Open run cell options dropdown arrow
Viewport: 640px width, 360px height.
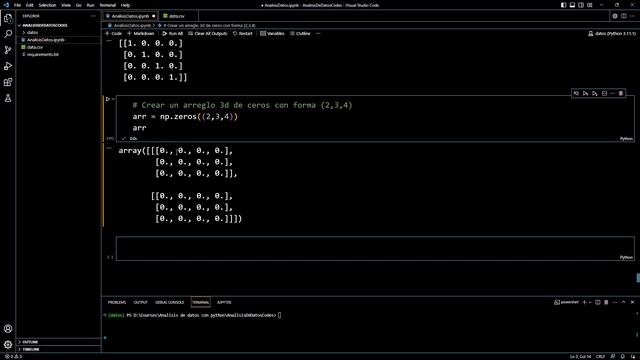[x=113, y=99]
